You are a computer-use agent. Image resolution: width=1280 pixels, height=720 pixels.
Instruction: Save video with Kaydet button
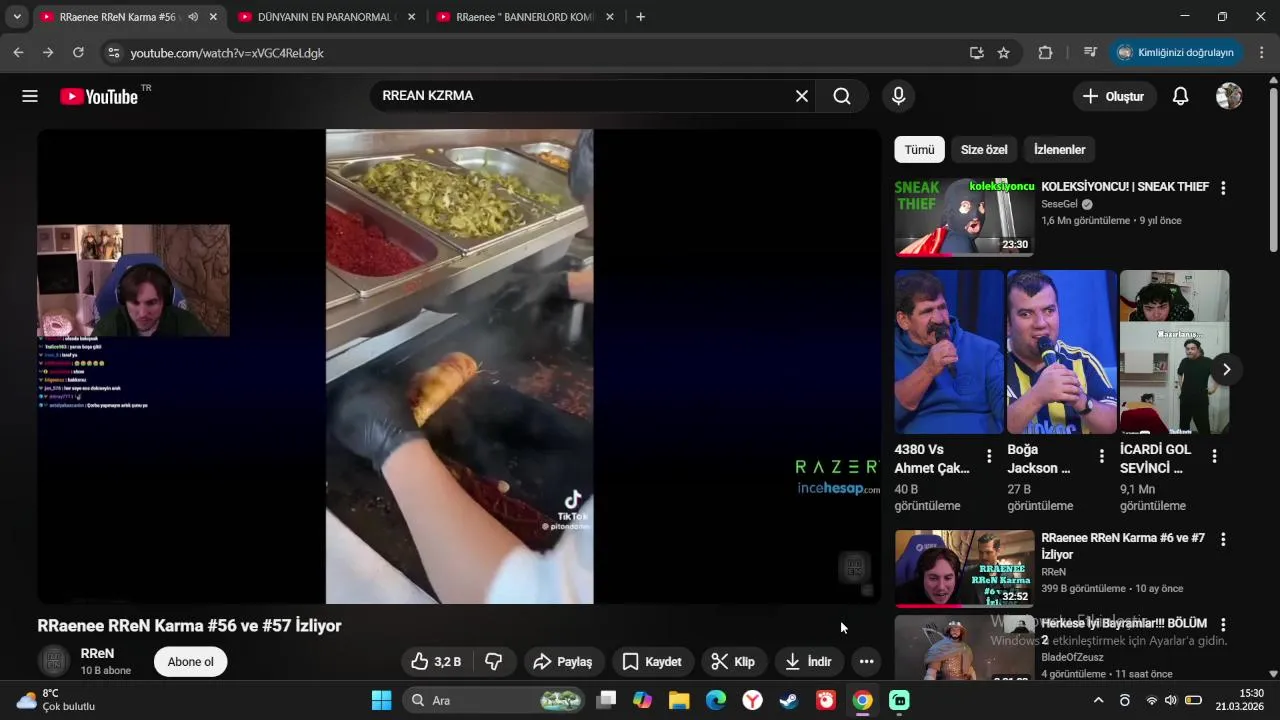coord(652,661)
